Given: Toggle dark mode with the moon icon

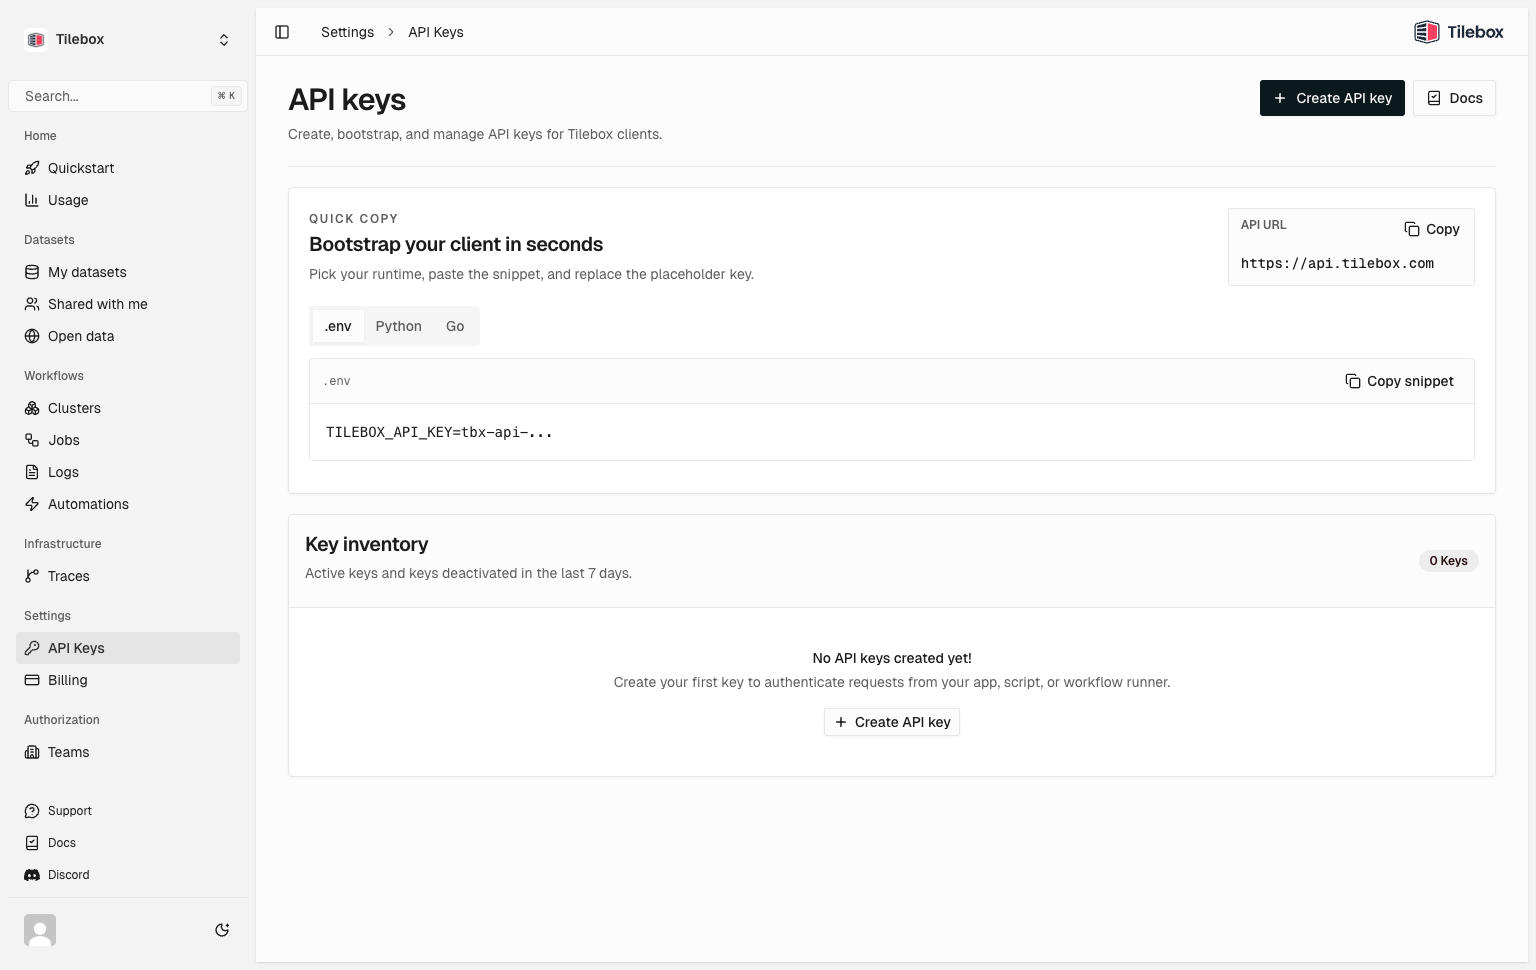Looking at the screenshot, I should coord(222,930).
